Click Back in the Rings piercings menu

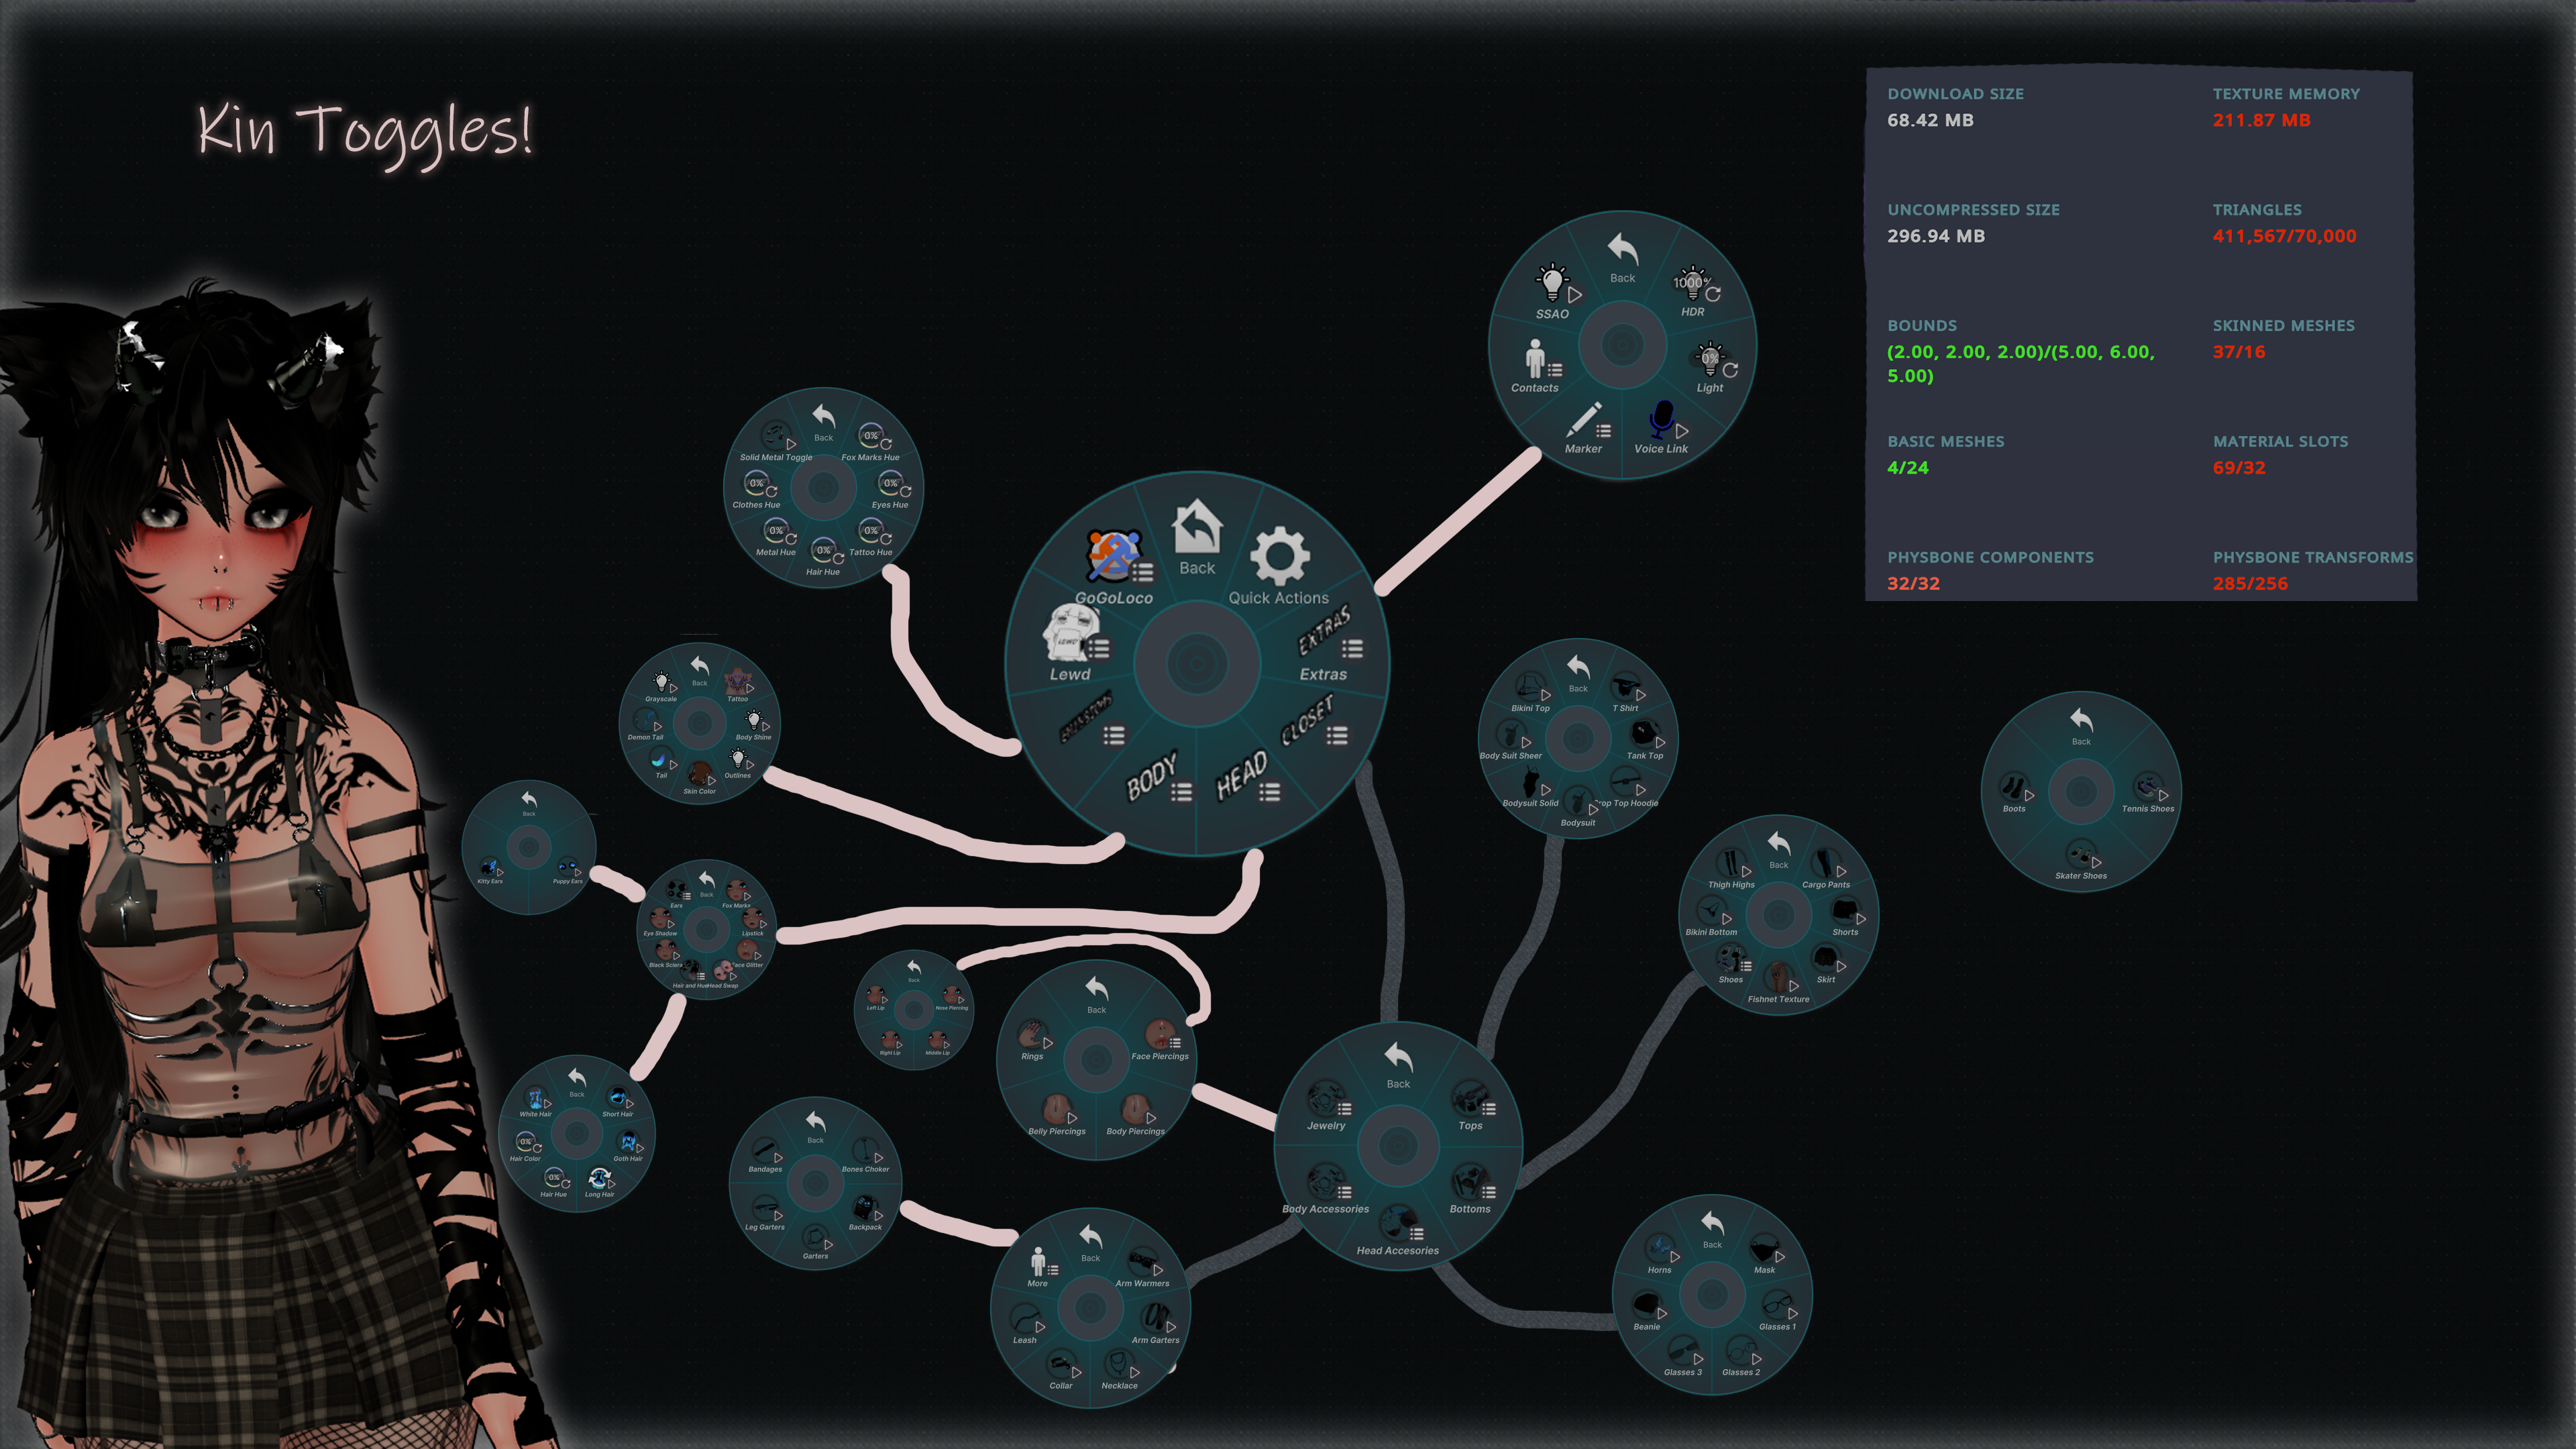pyautogui.click(x=1096, y=993)
